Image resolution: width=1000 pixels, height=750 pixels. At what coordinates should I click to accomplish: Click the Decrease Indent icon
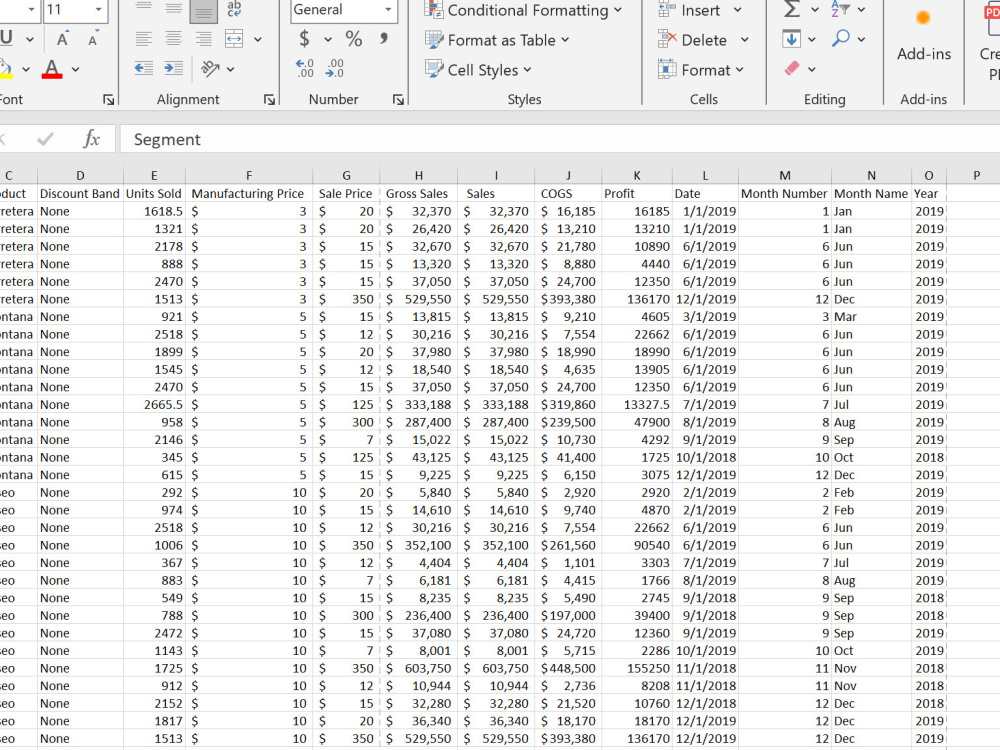coord(143,68)
